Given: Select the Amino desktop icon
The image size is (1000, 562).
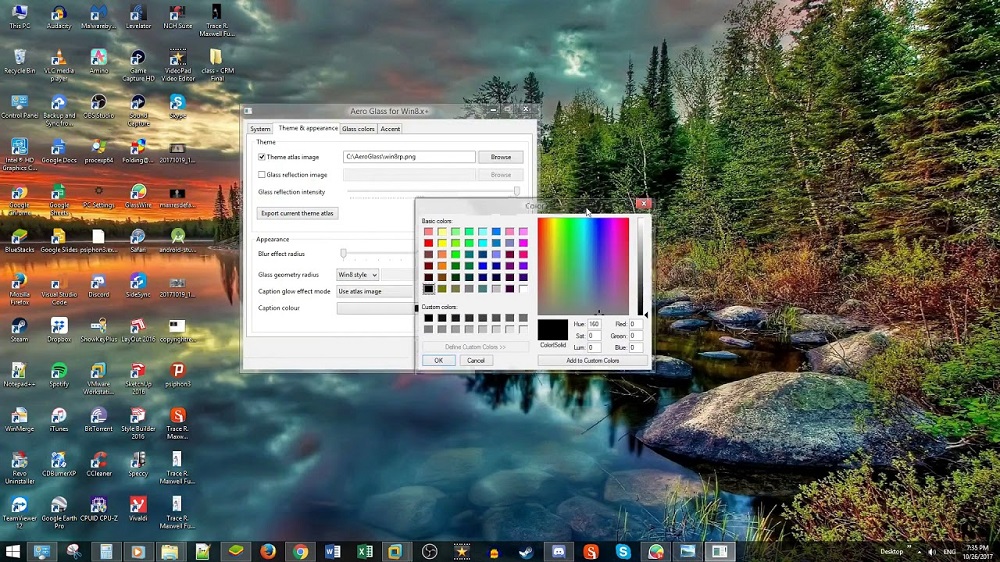Looking at the screenshot, I should pos(98,61).
